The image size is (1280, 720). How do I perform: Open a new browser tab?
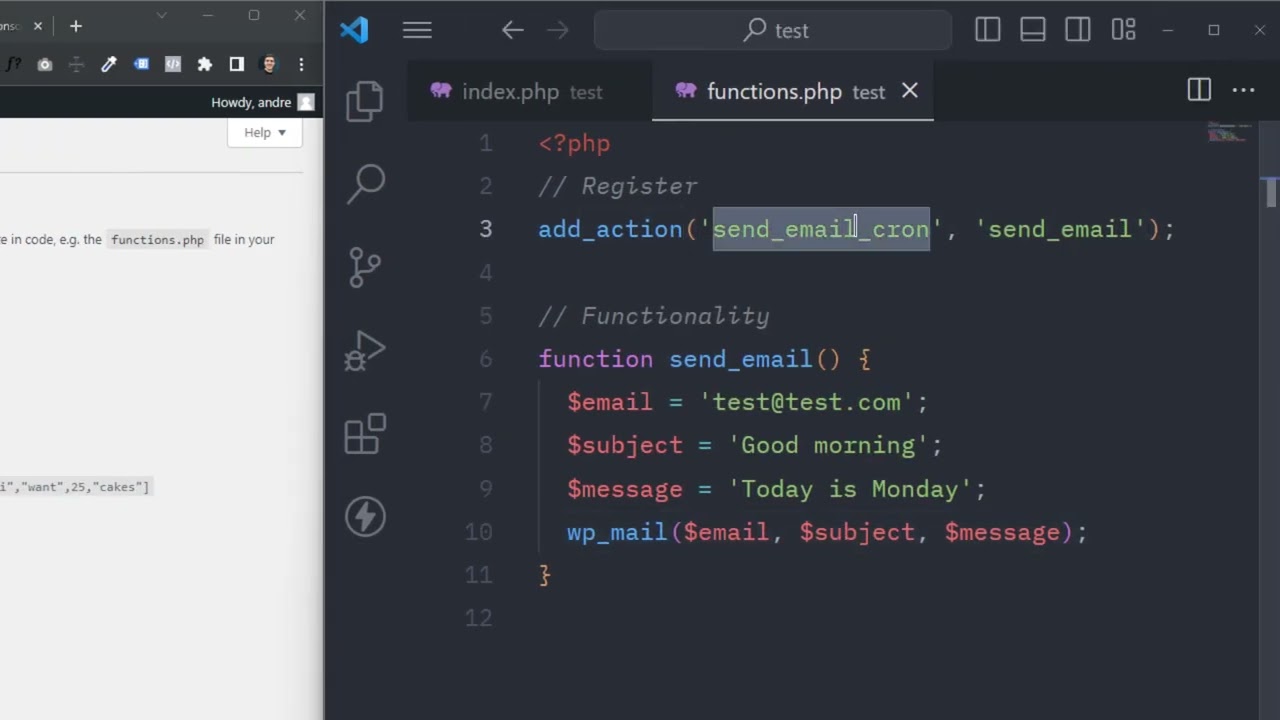click(x=75, y=26)
